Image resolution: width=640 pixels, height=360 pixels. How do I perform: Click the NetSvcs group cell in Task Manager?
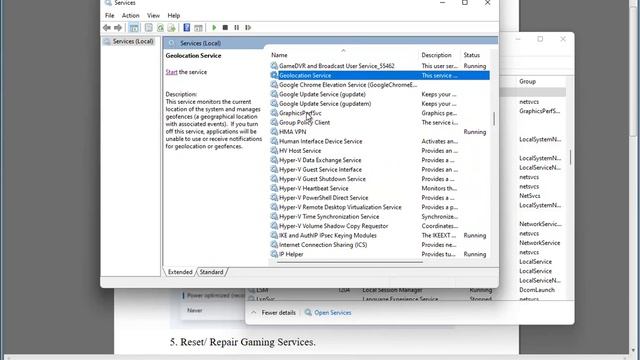530,196
